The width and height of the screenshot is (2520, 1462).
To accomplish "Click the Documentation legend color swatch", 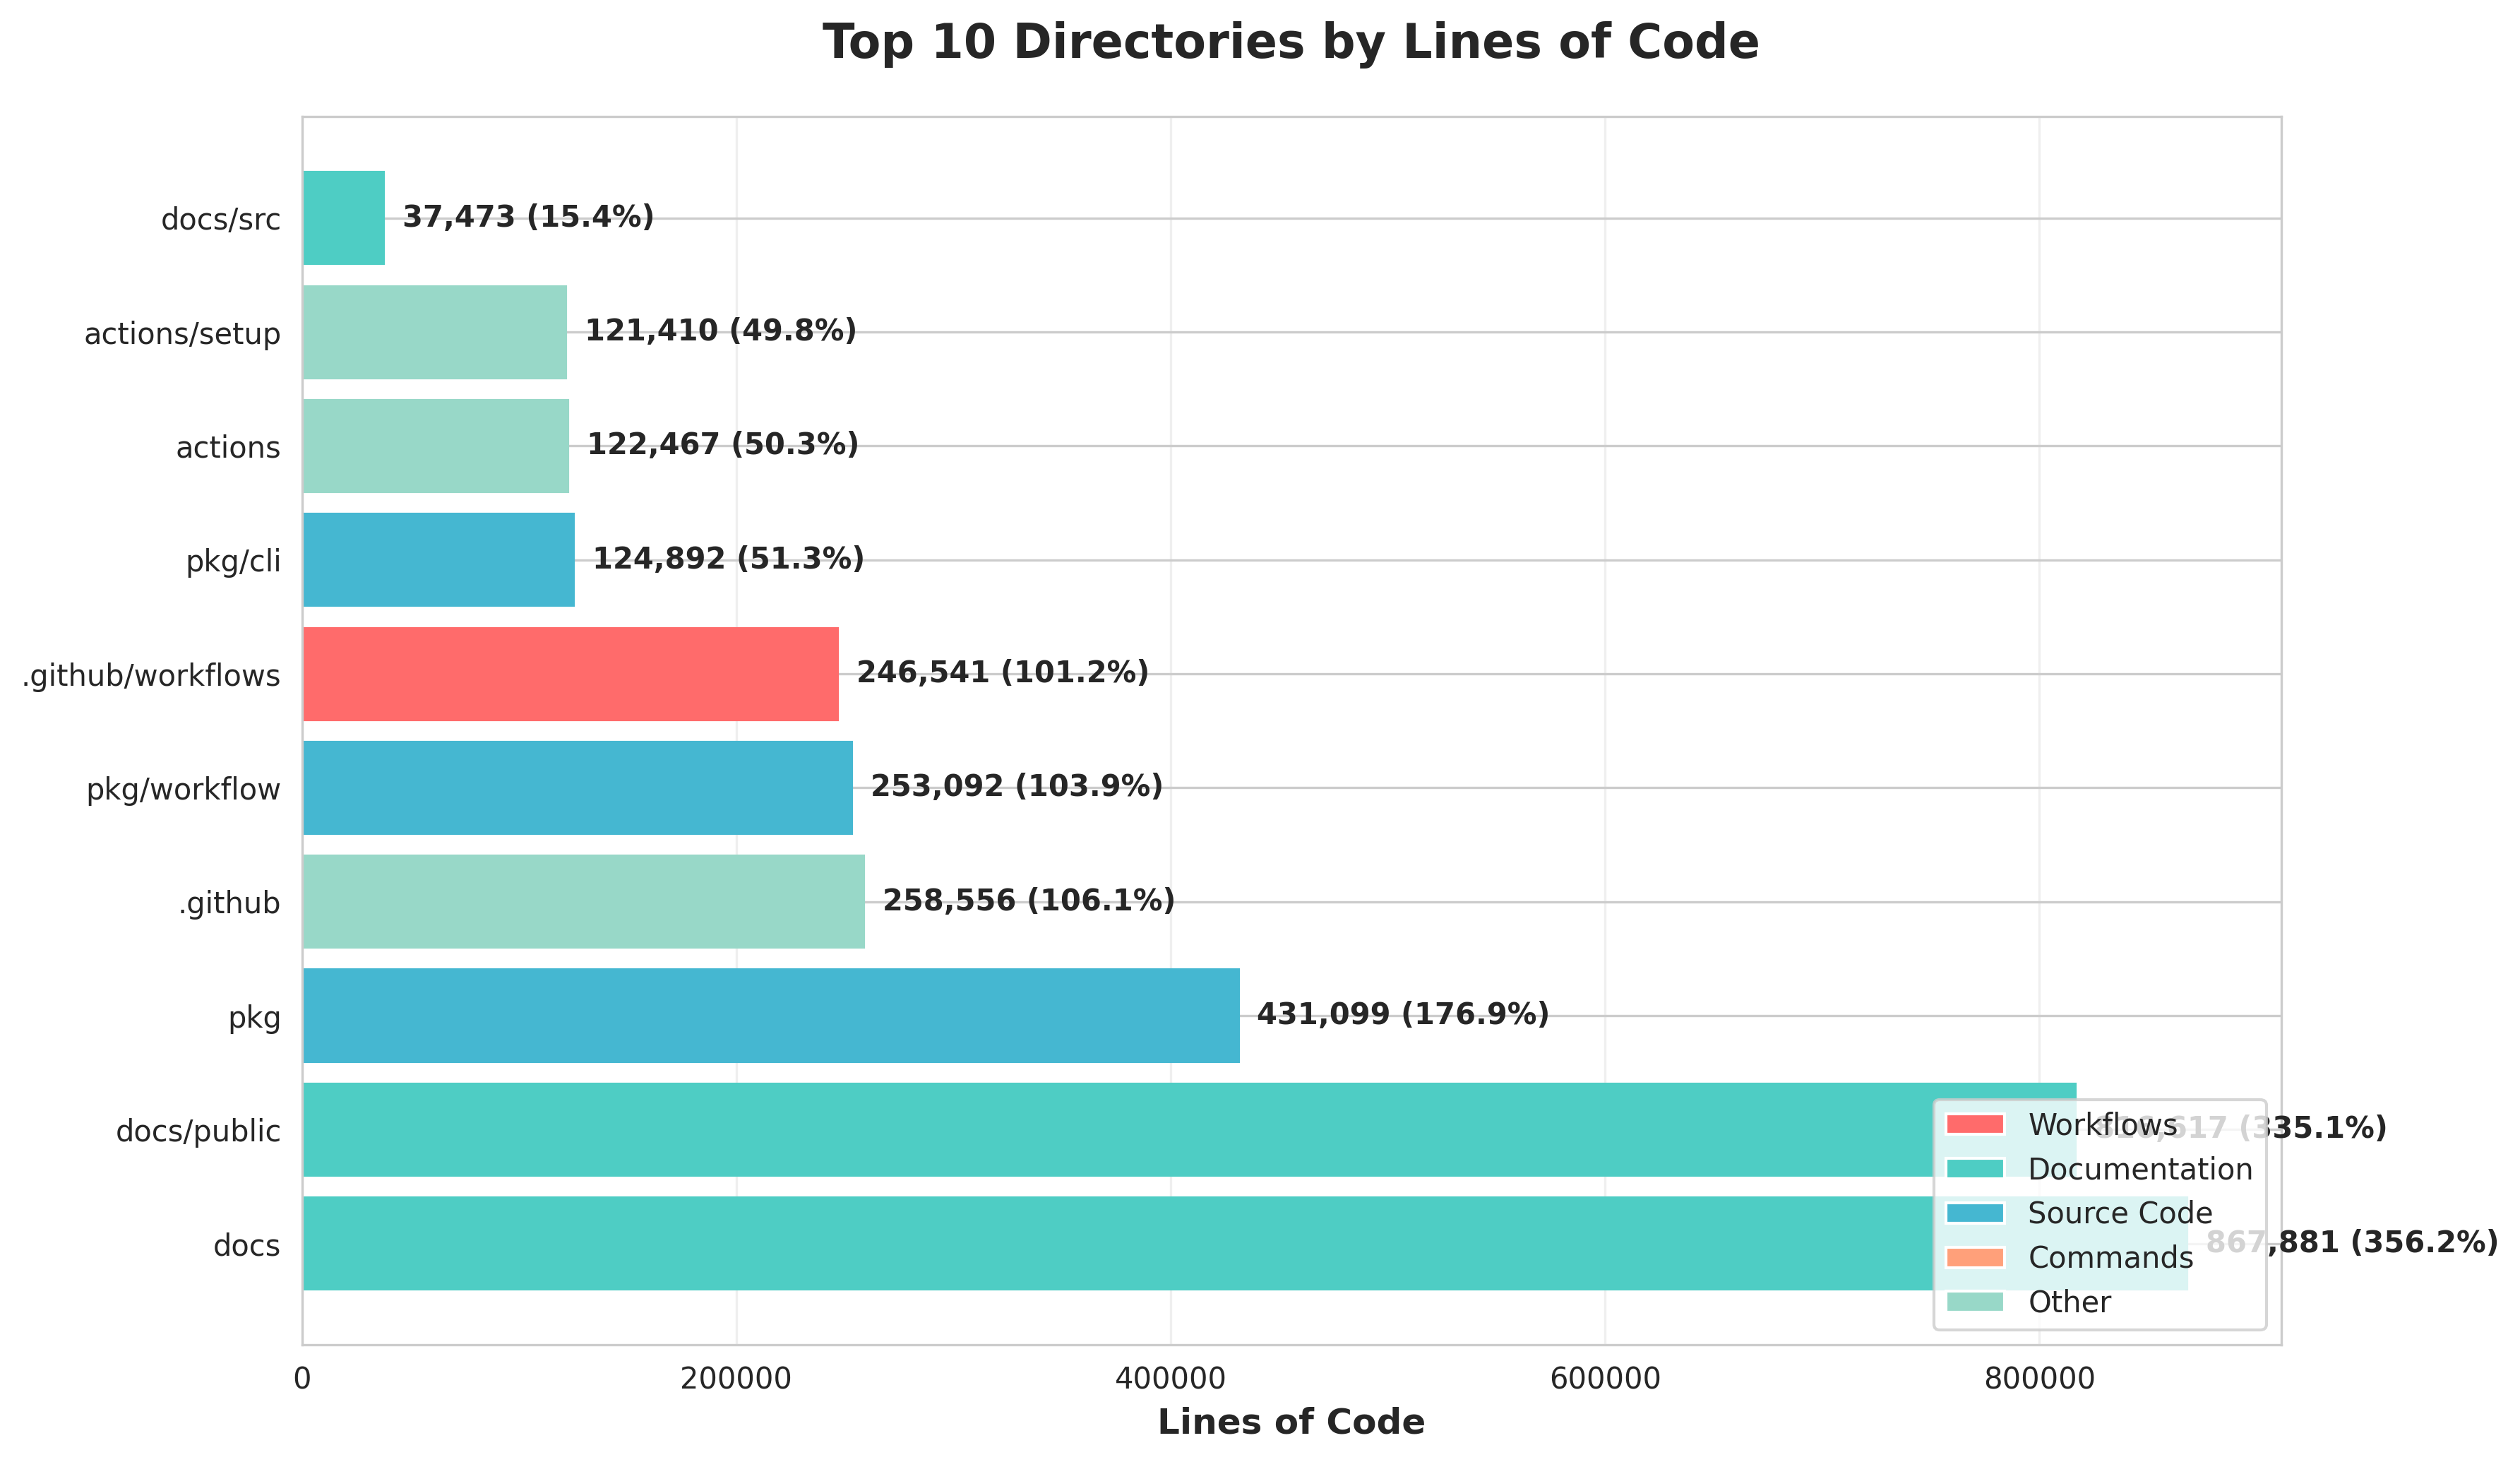I will pyautogui.click(x=1974, y=1168).
